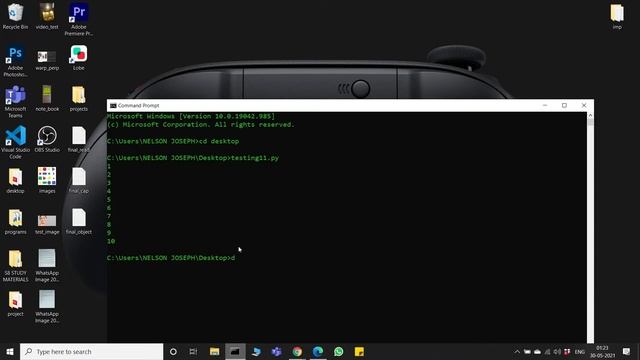Open the volume control in tray
640x360 pixels.
[x=557, y=351]
